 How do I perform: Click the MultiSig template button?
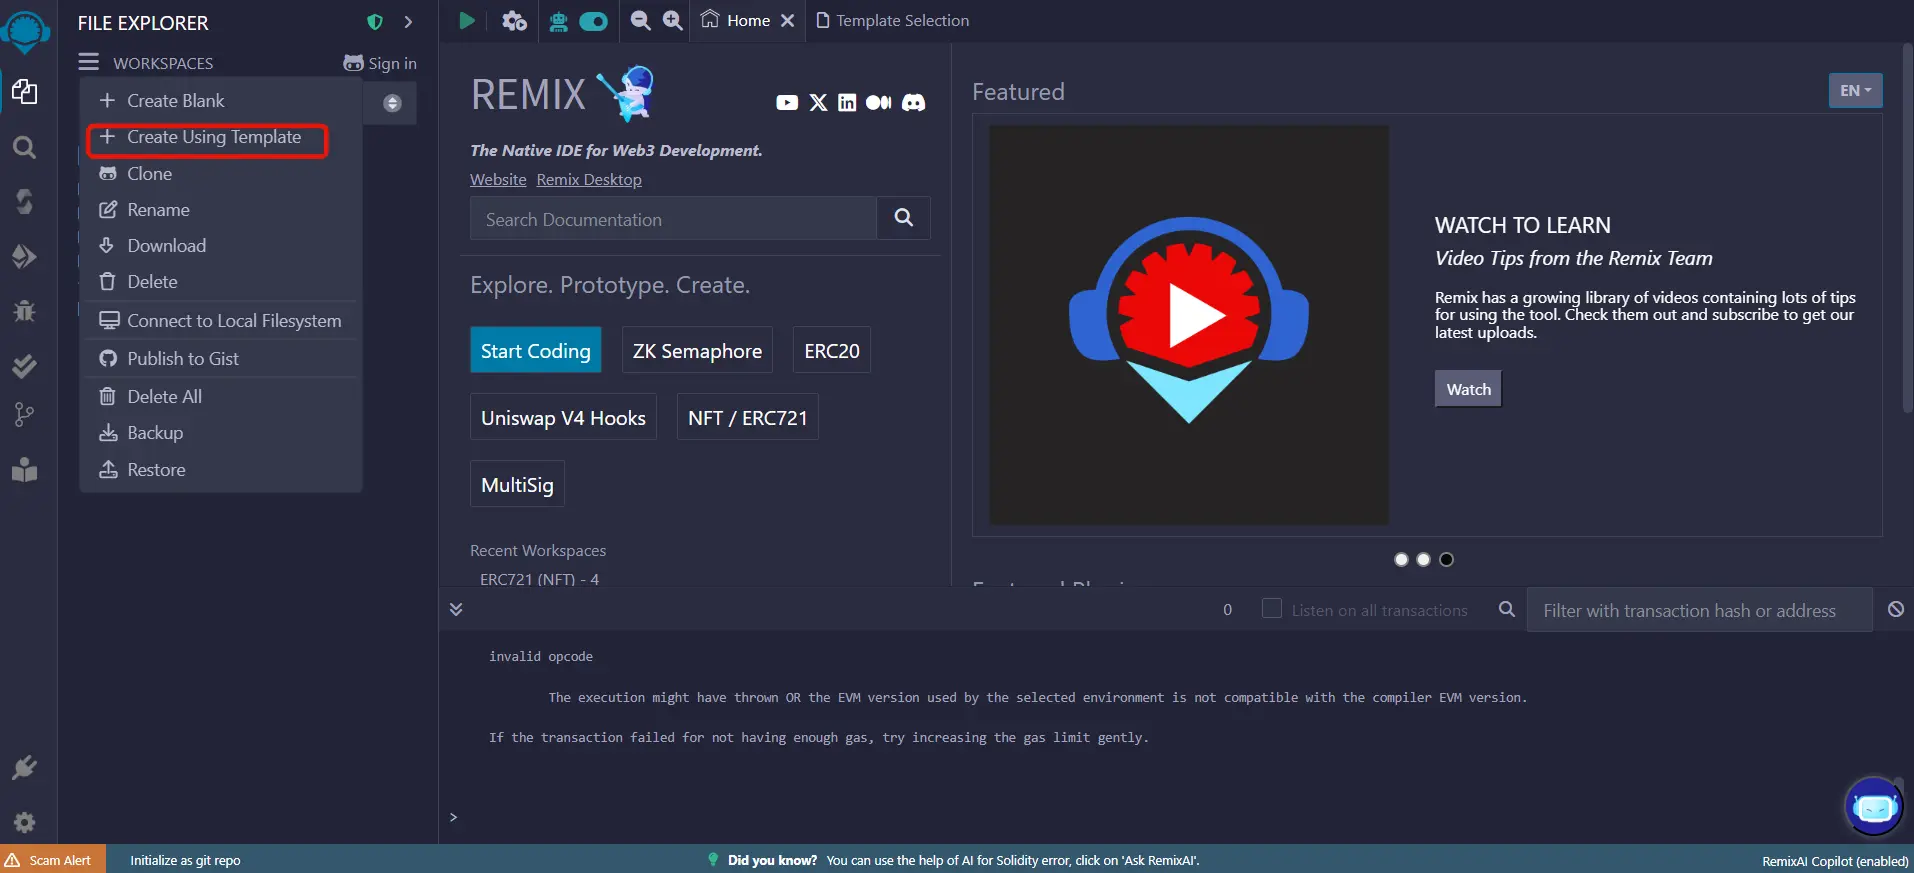517,484
